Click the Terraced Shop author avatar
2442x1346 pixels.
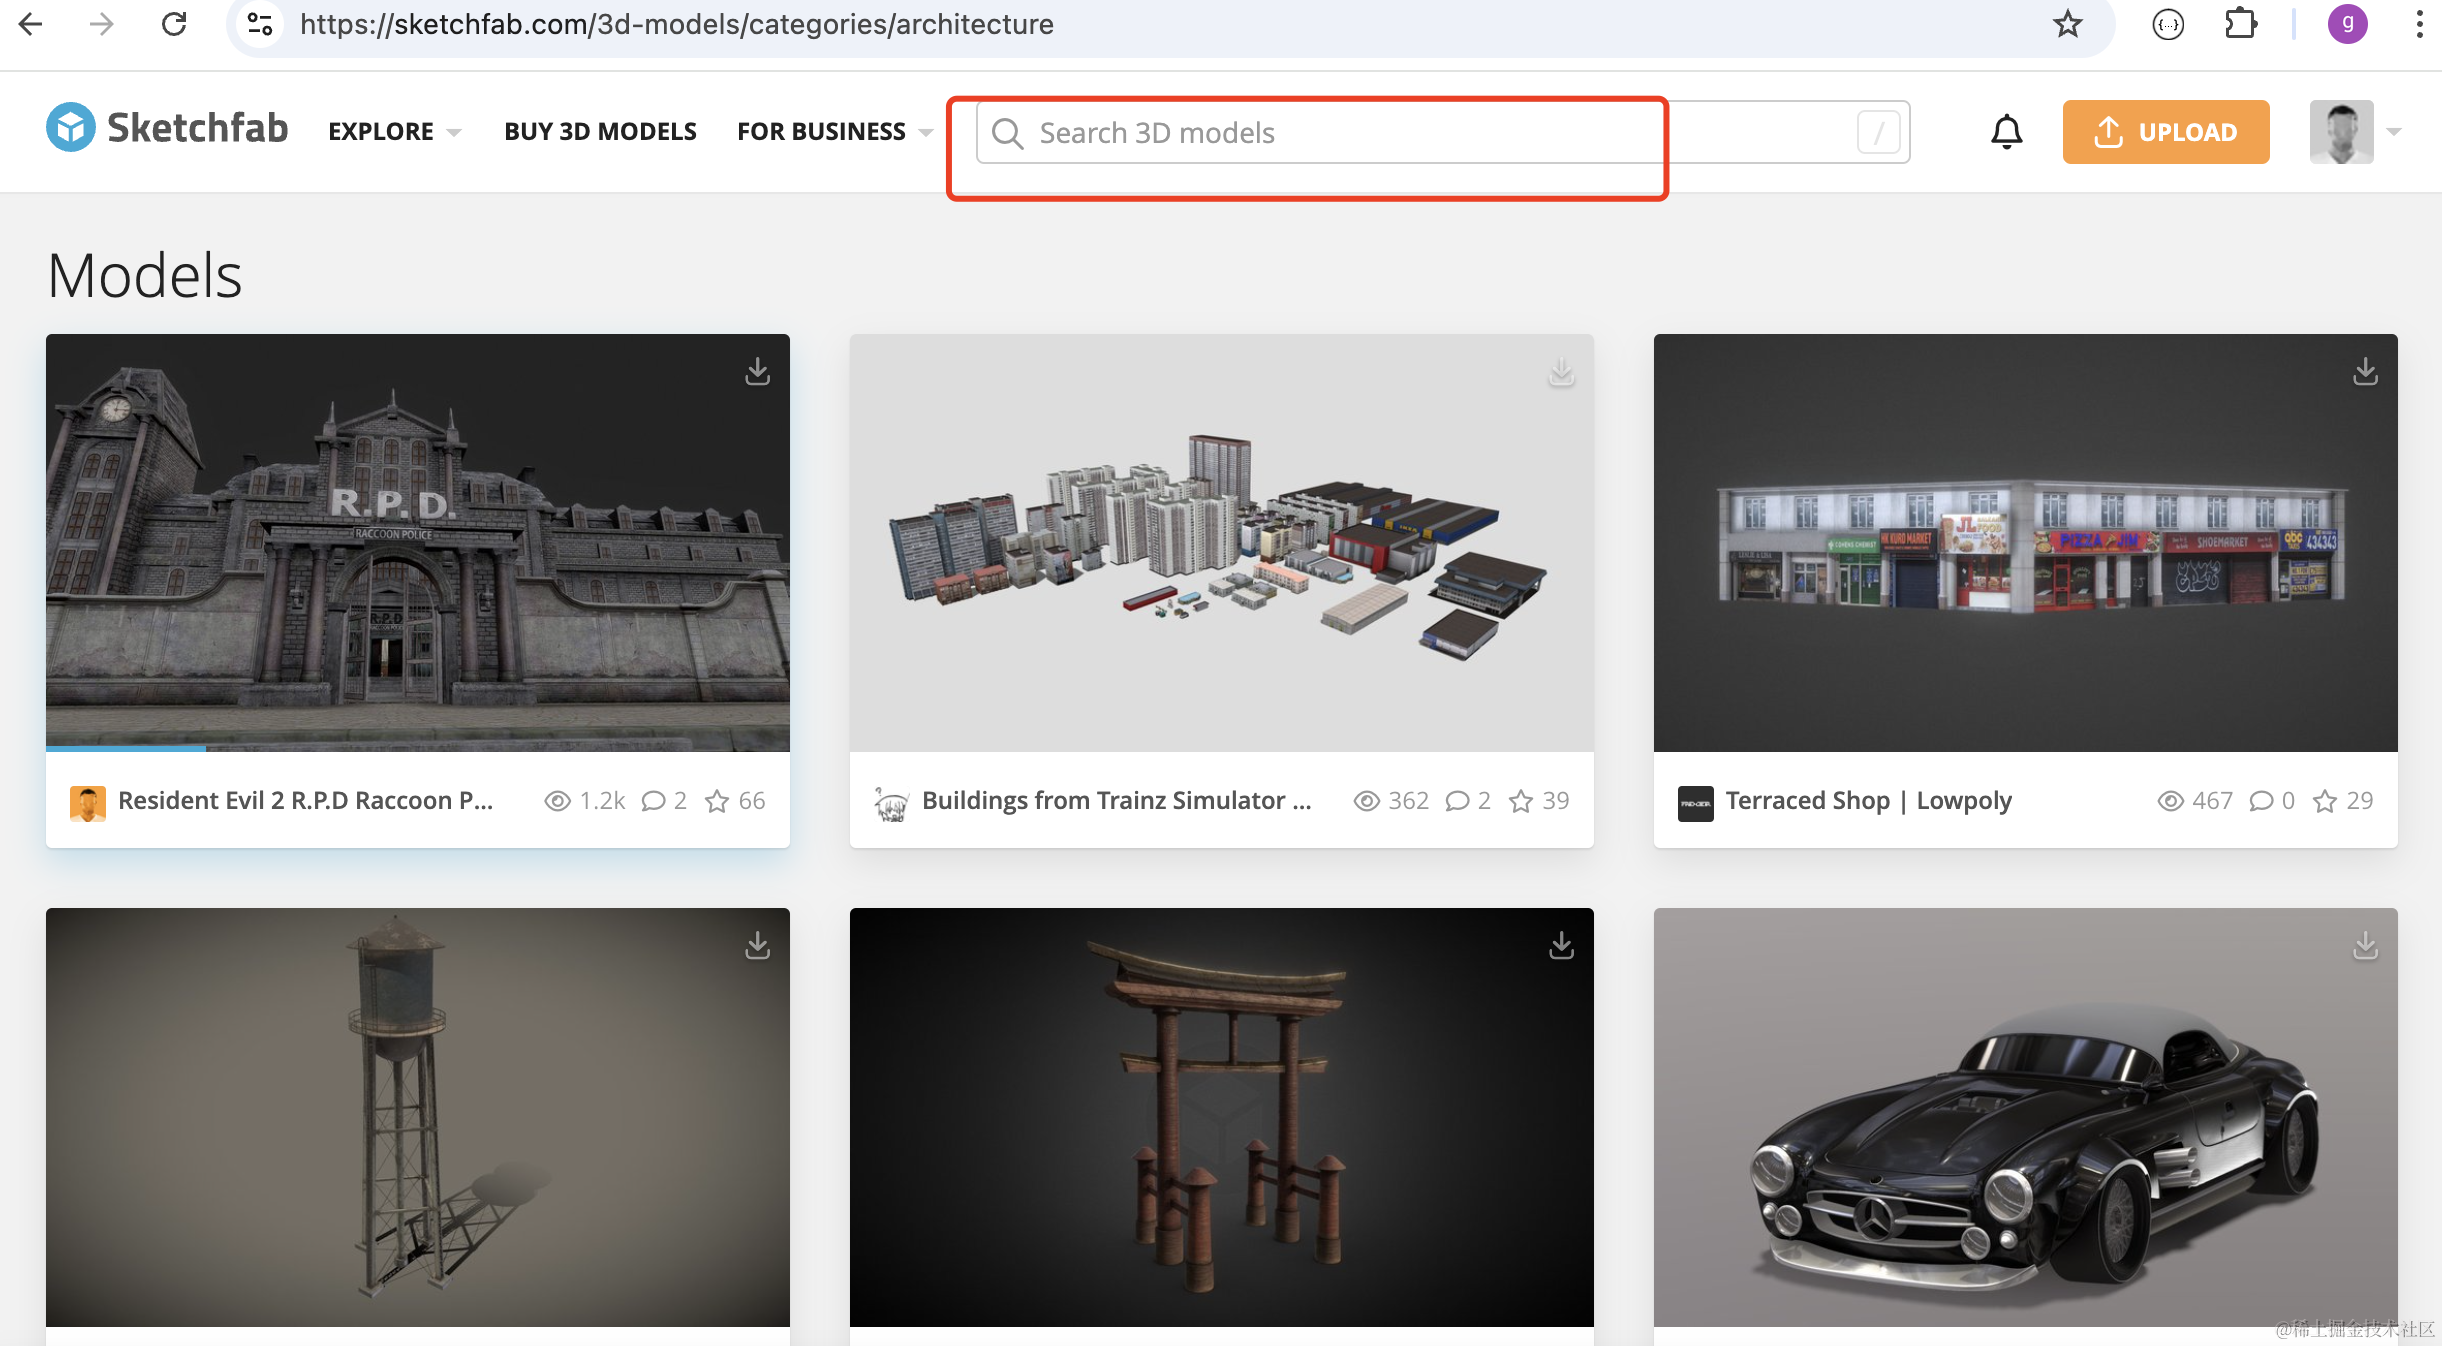[1696, 802]
